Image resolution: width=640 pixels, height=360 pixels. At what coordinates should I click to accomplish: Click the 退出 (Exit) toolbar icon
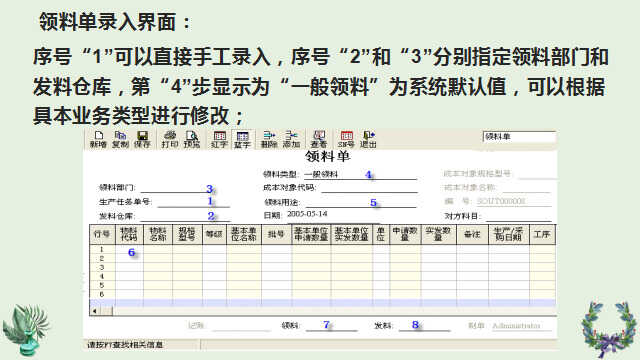tap(368, 139)
